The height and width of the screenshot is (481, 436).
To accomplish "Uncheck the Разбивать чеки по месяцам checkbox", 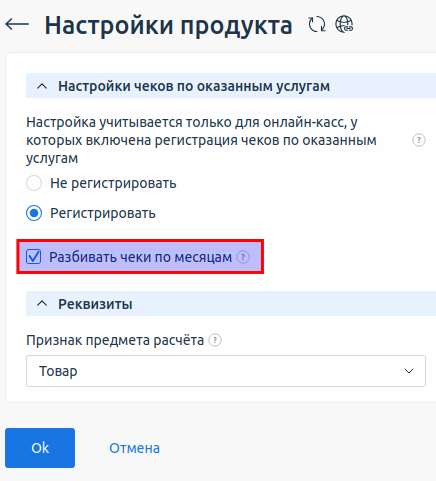I will click(34, 257).
